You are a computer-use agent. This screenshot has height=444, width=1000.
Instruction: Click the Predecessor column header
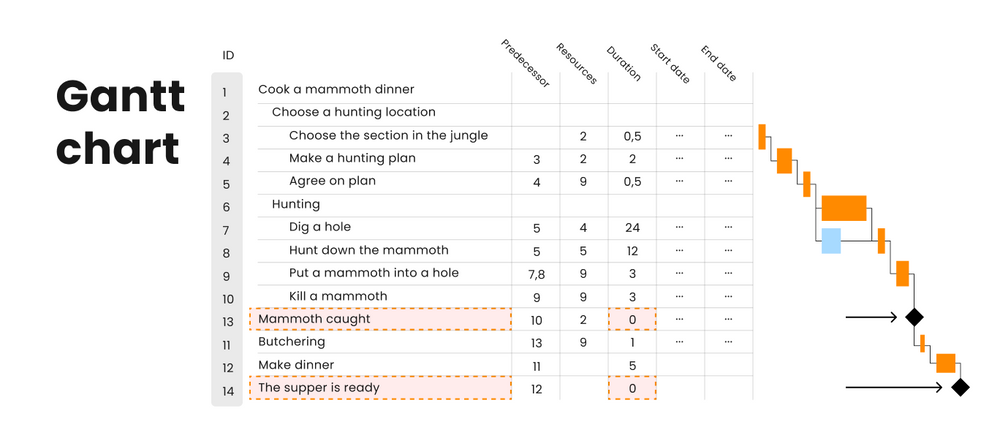tap(526, 64)
